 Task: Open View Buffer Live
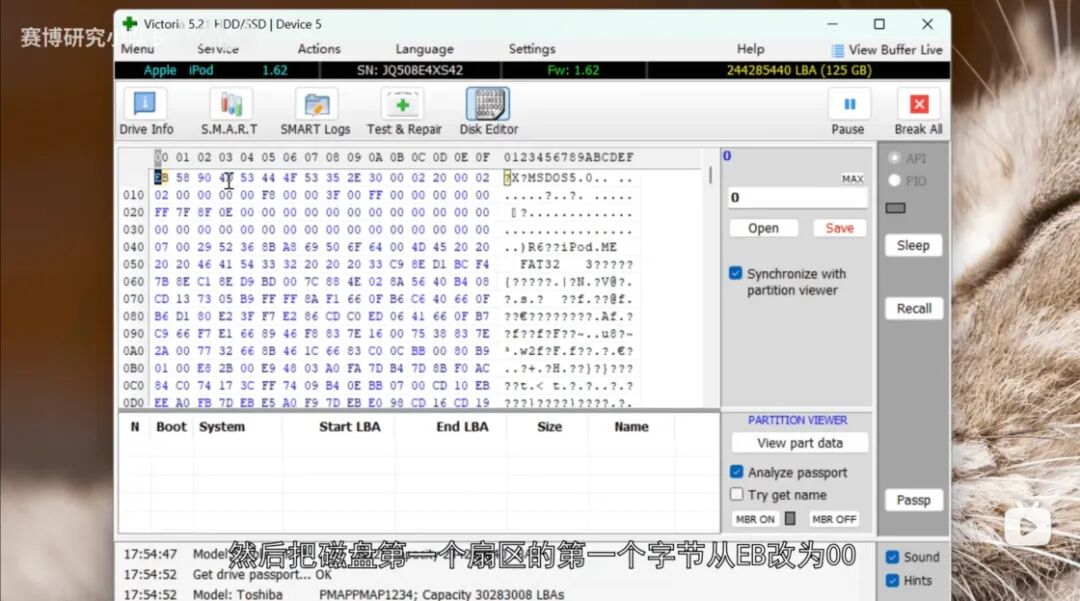[887, 50]
